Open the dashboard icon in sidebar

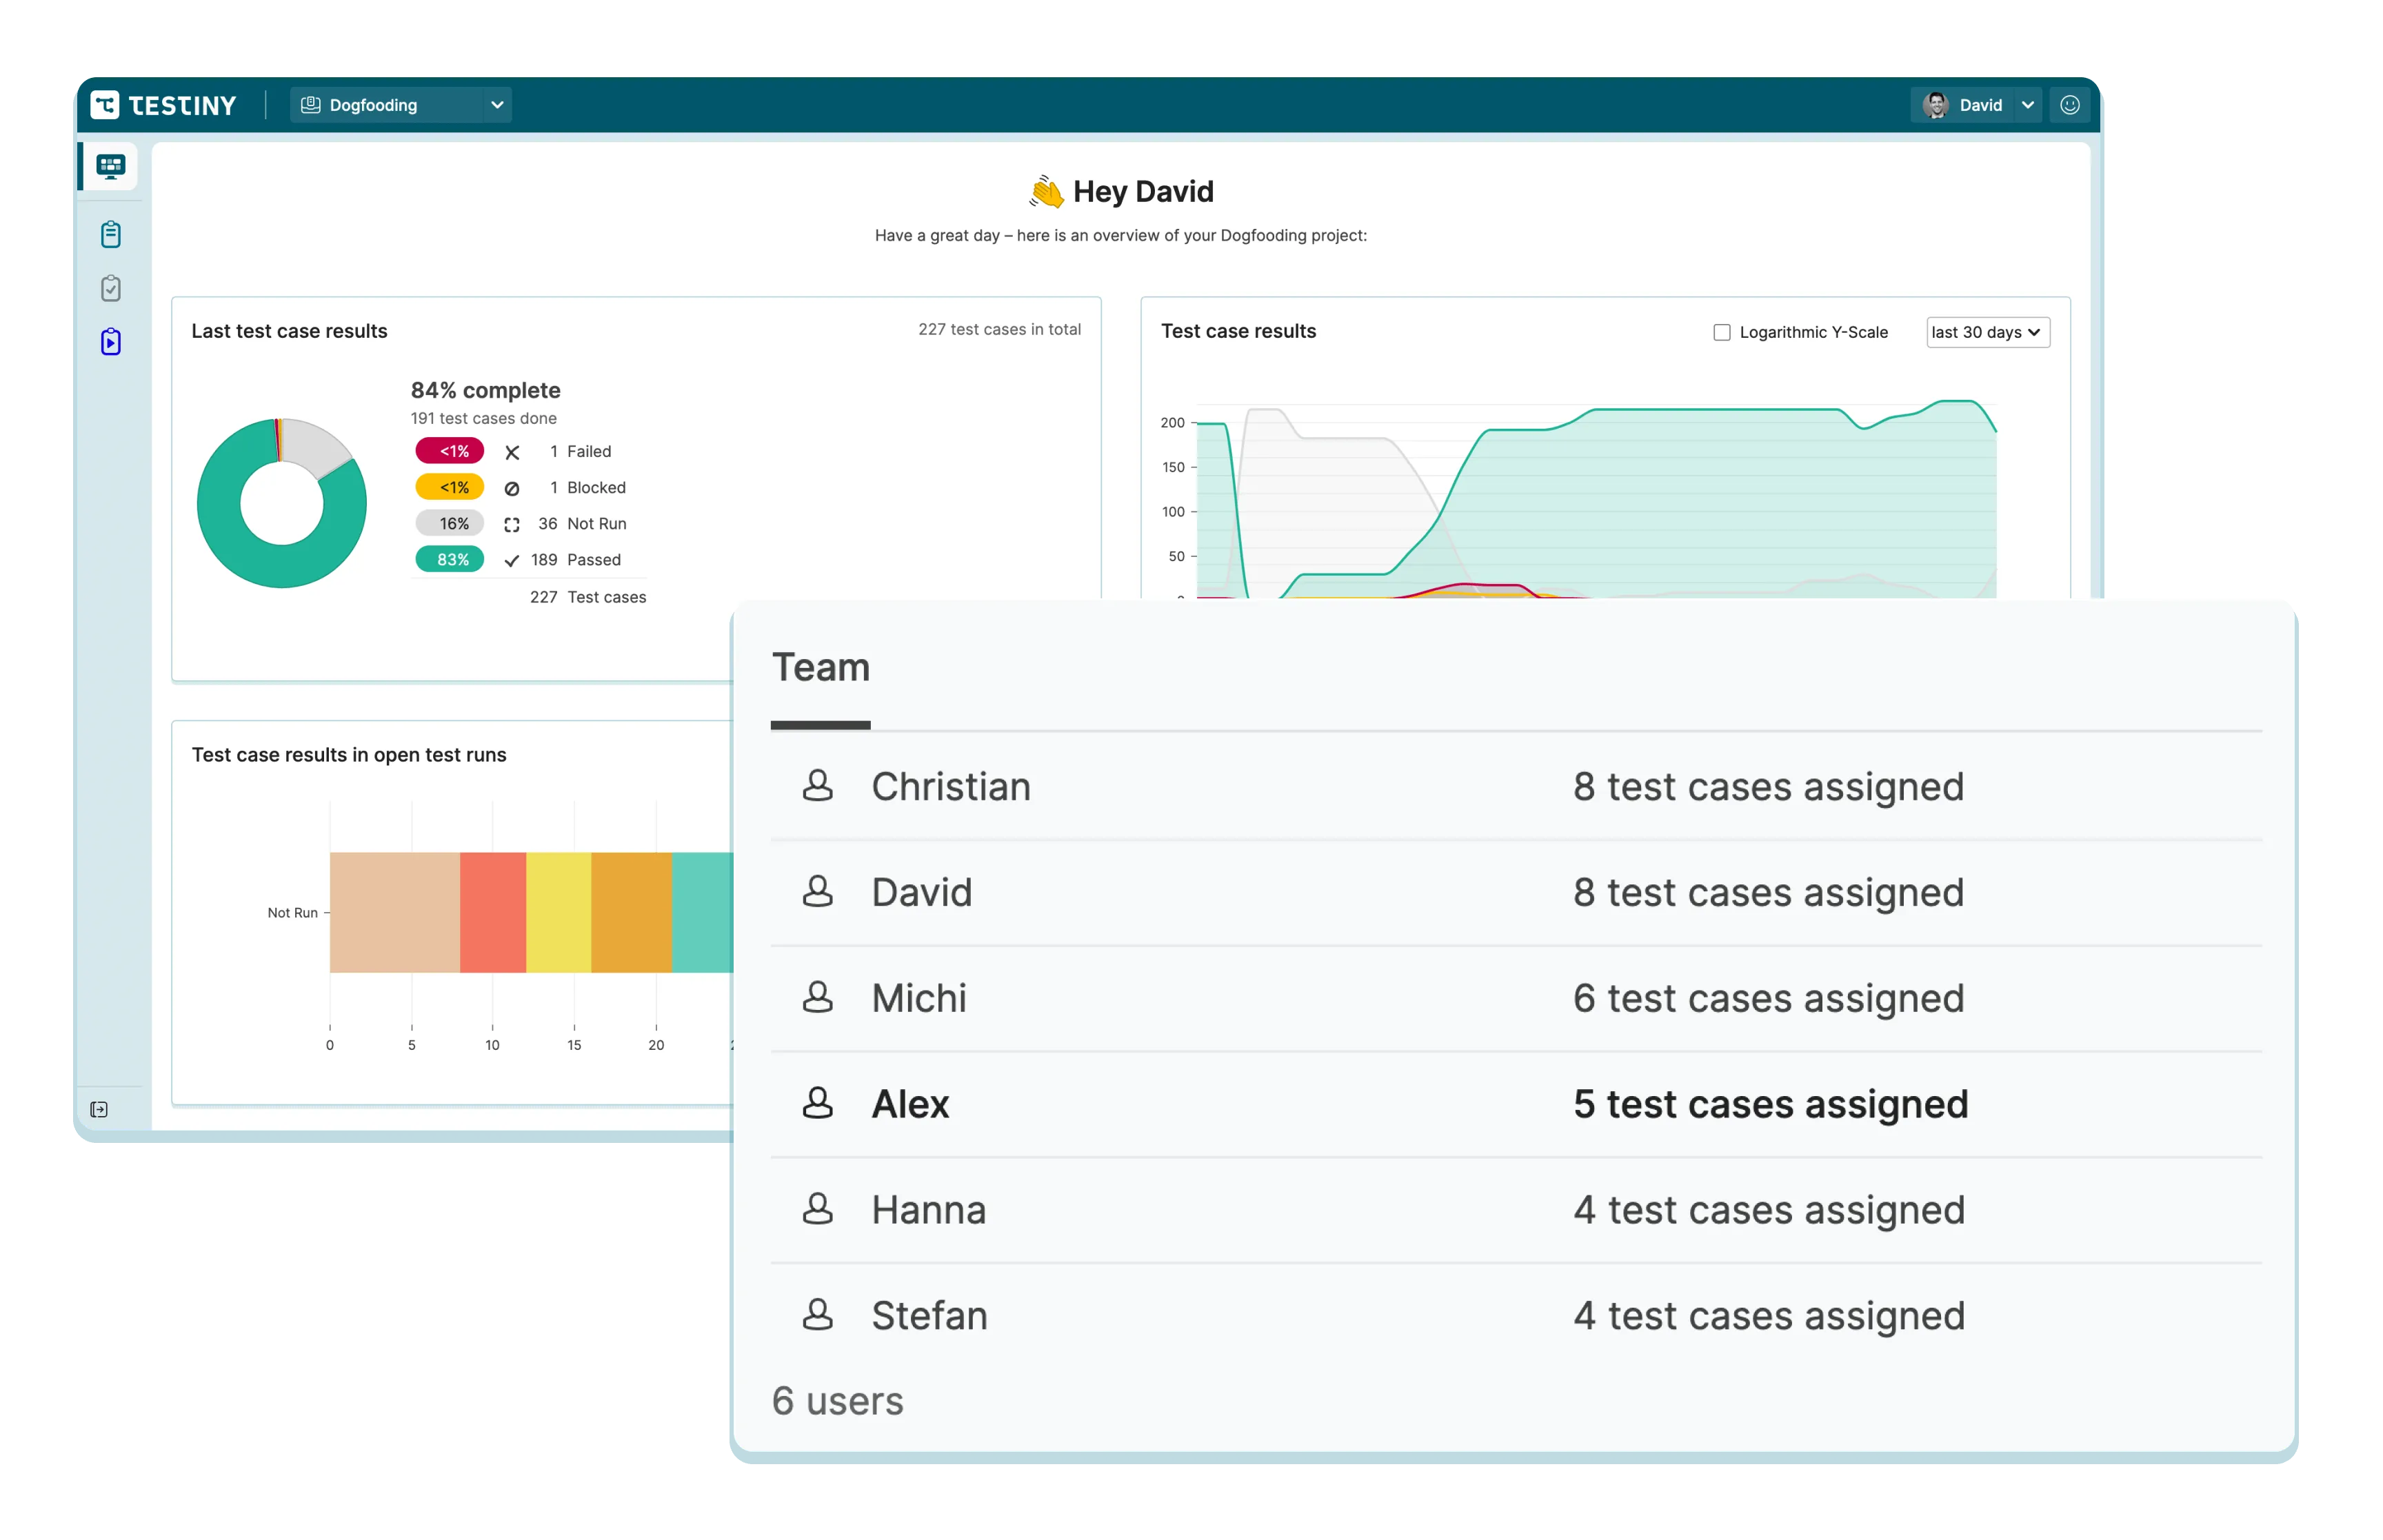[x=110, y=166]
